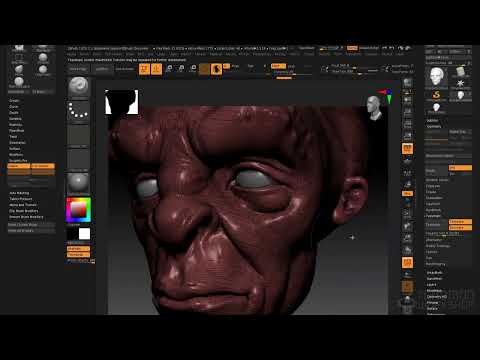Toggle the orange Persp icon on right shelf

coord(407,148)
